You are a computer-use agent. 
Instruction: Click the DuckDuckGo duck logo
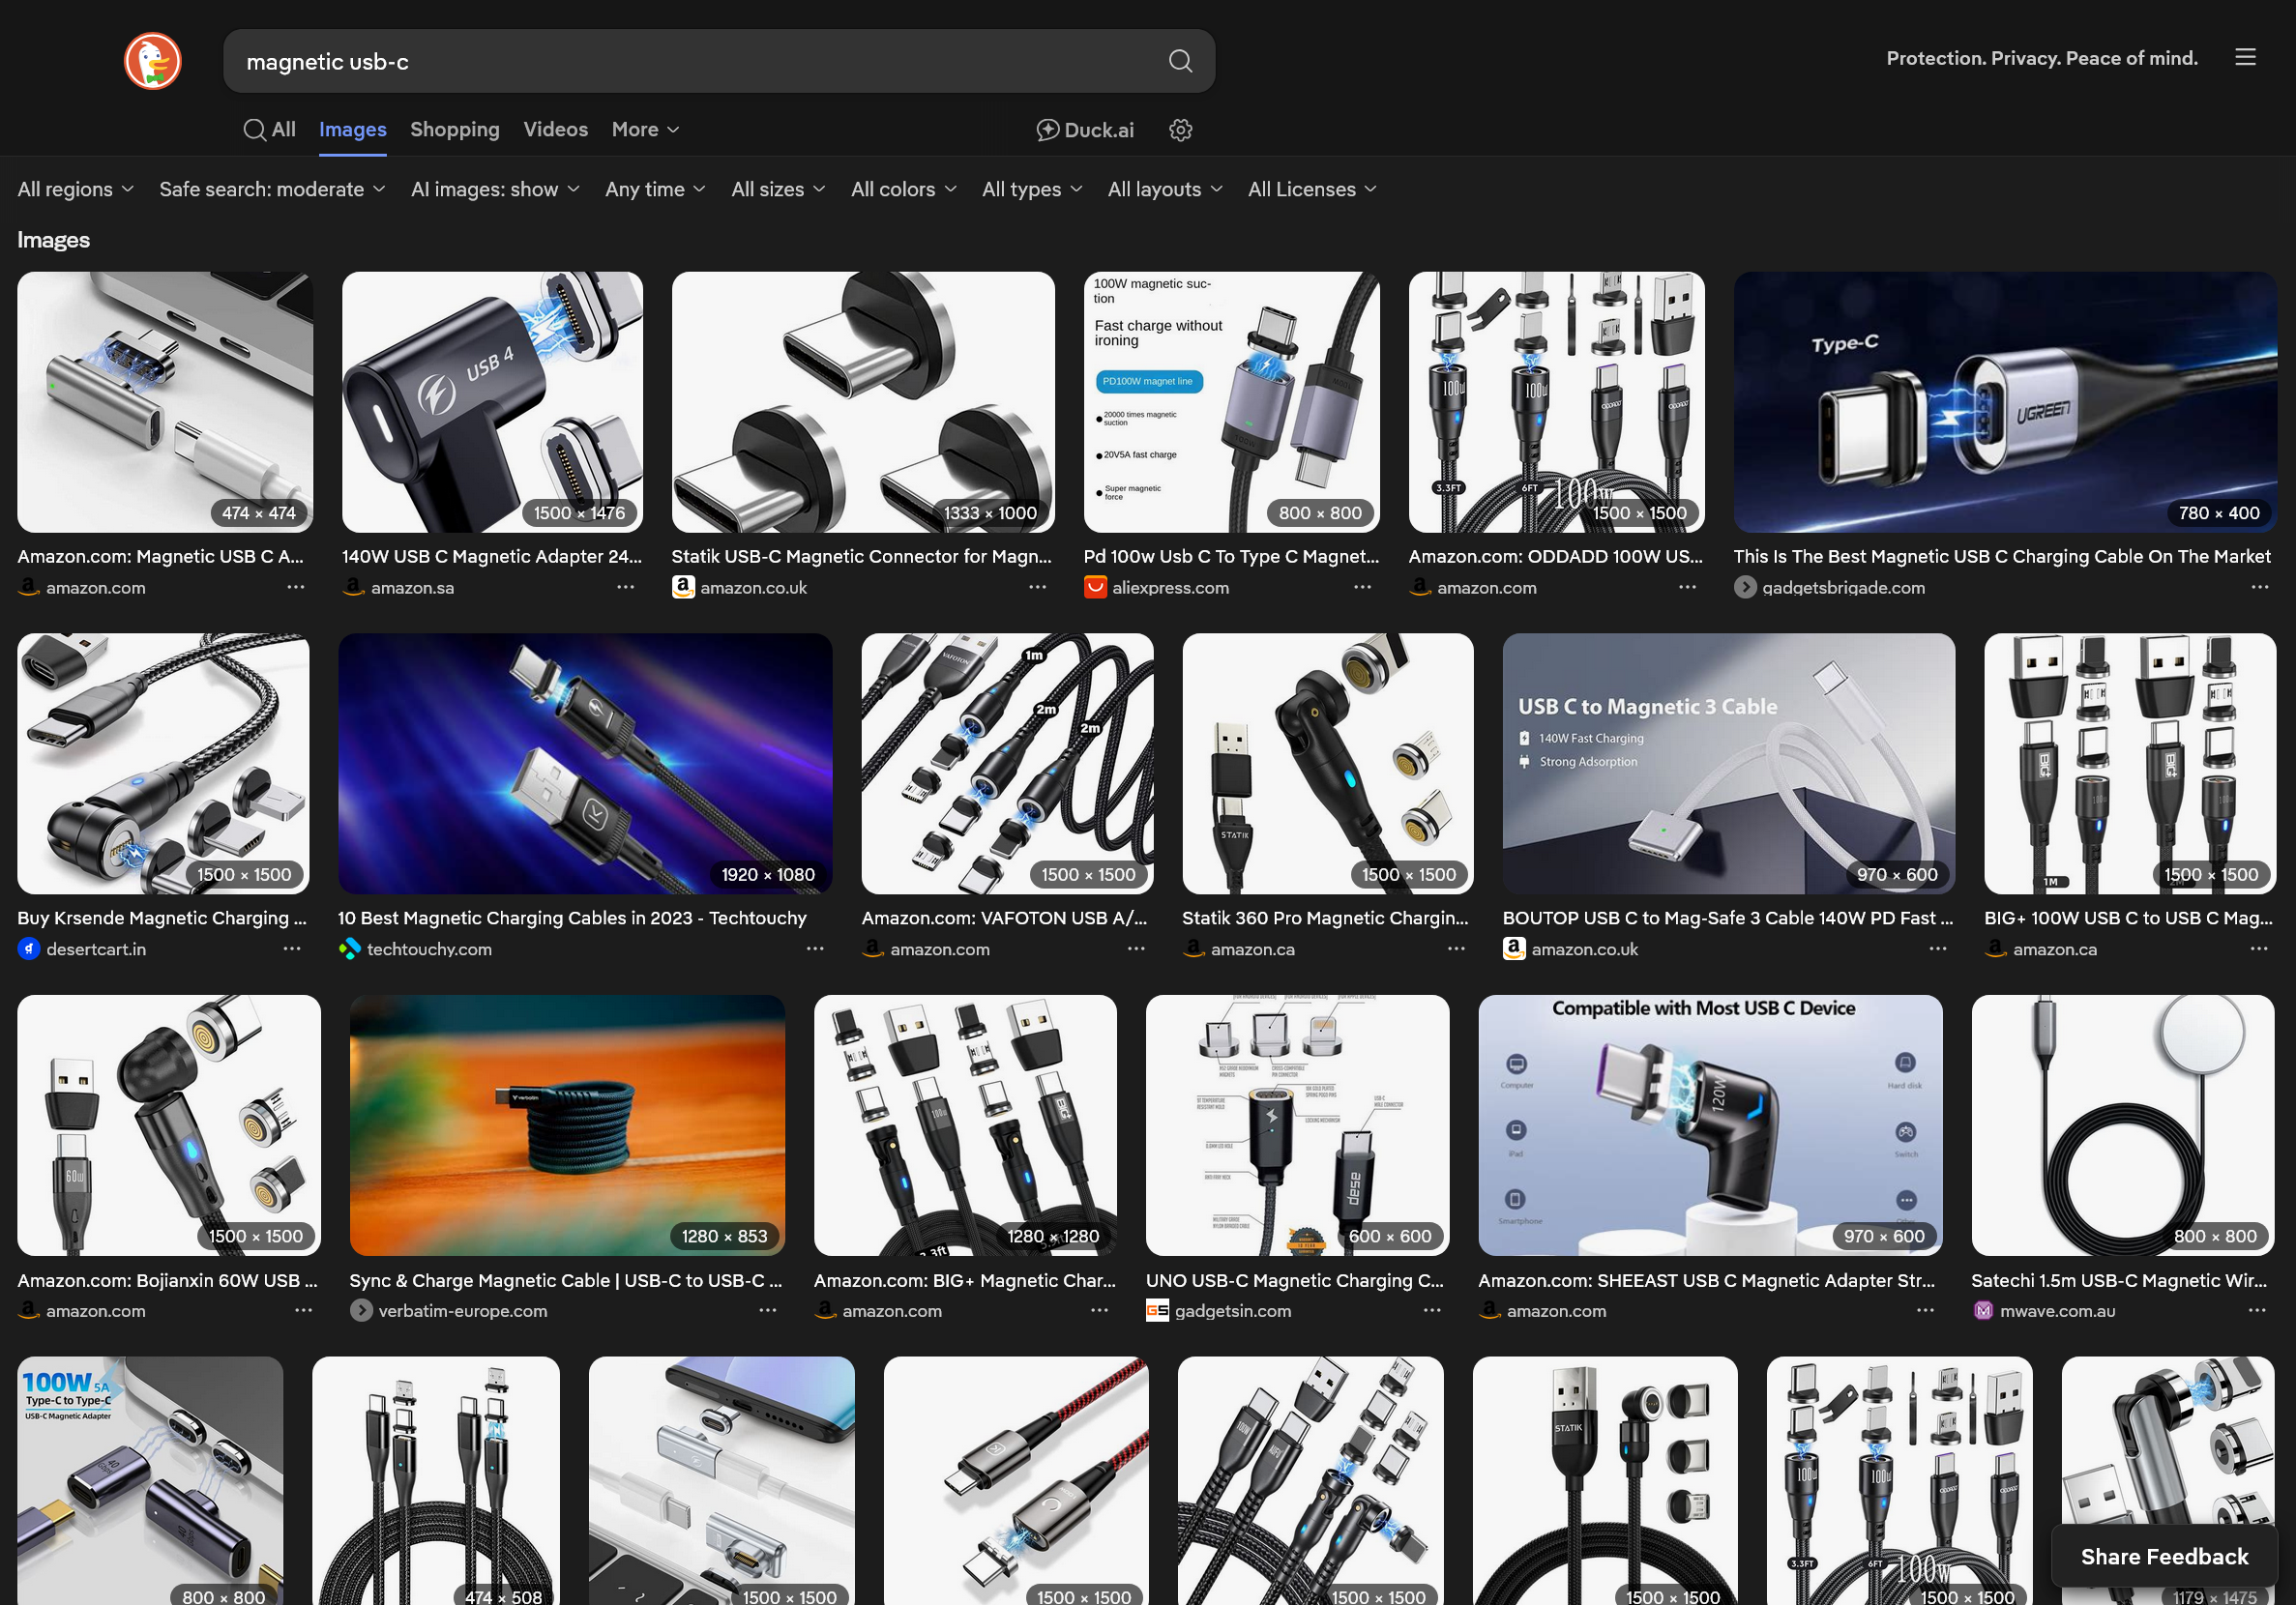click(x=153, y=61)
